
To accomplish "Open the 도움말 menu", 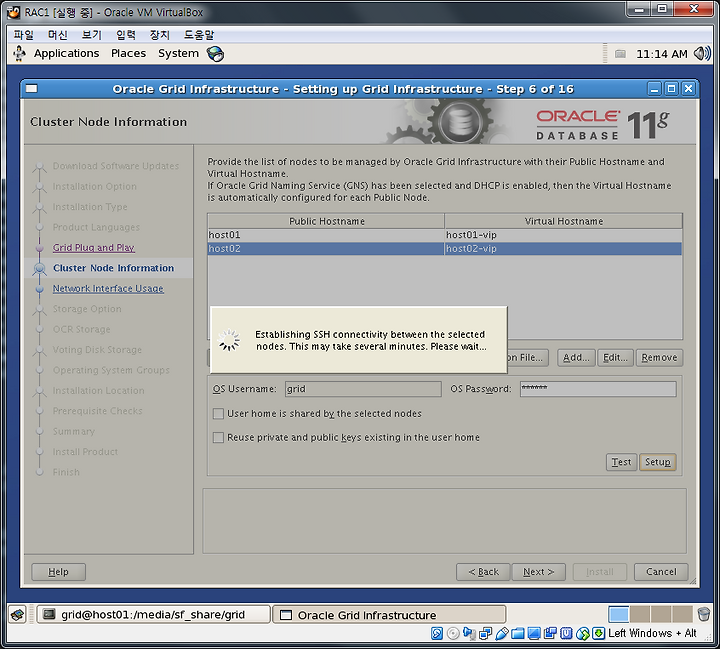I will click(199, 35).
